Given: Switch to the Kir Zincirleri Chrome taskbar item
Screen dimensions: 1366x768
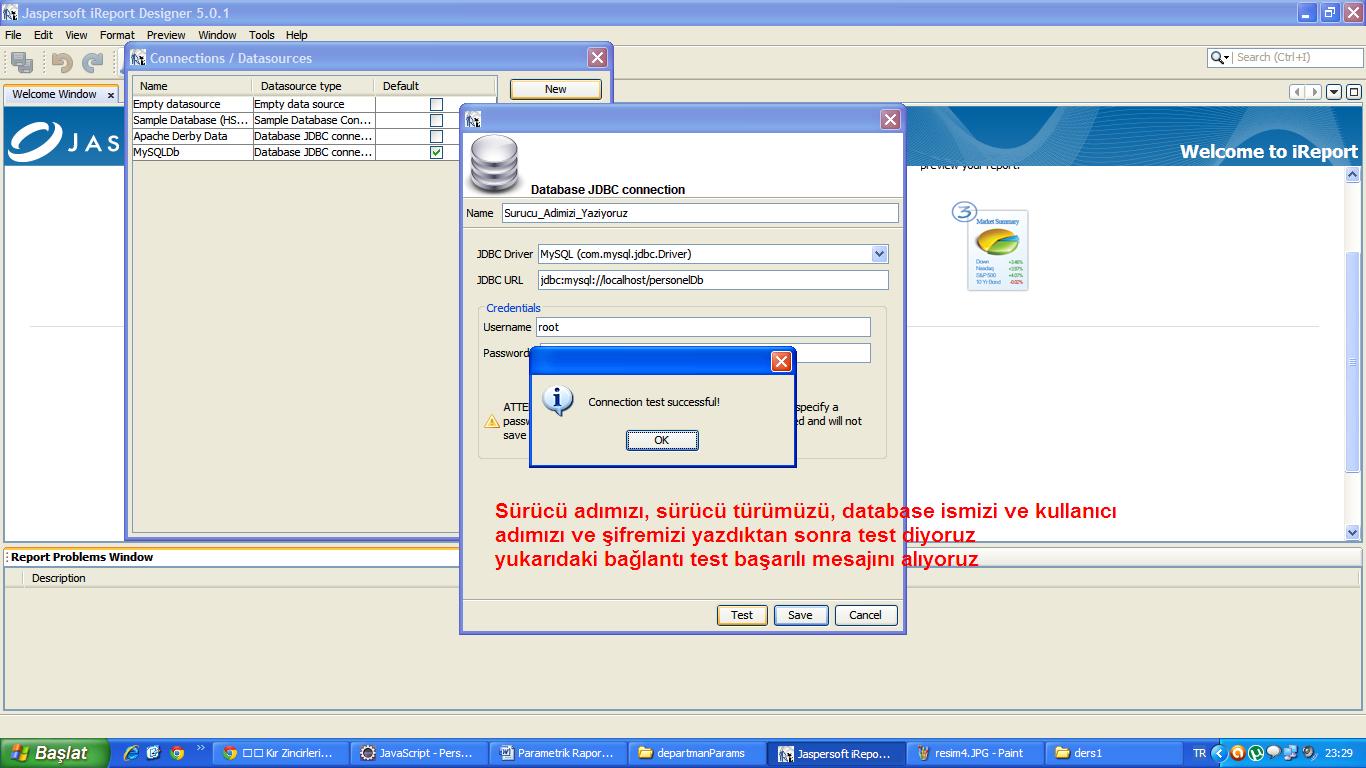Looking at the screenshot, I should coord(280,753).
